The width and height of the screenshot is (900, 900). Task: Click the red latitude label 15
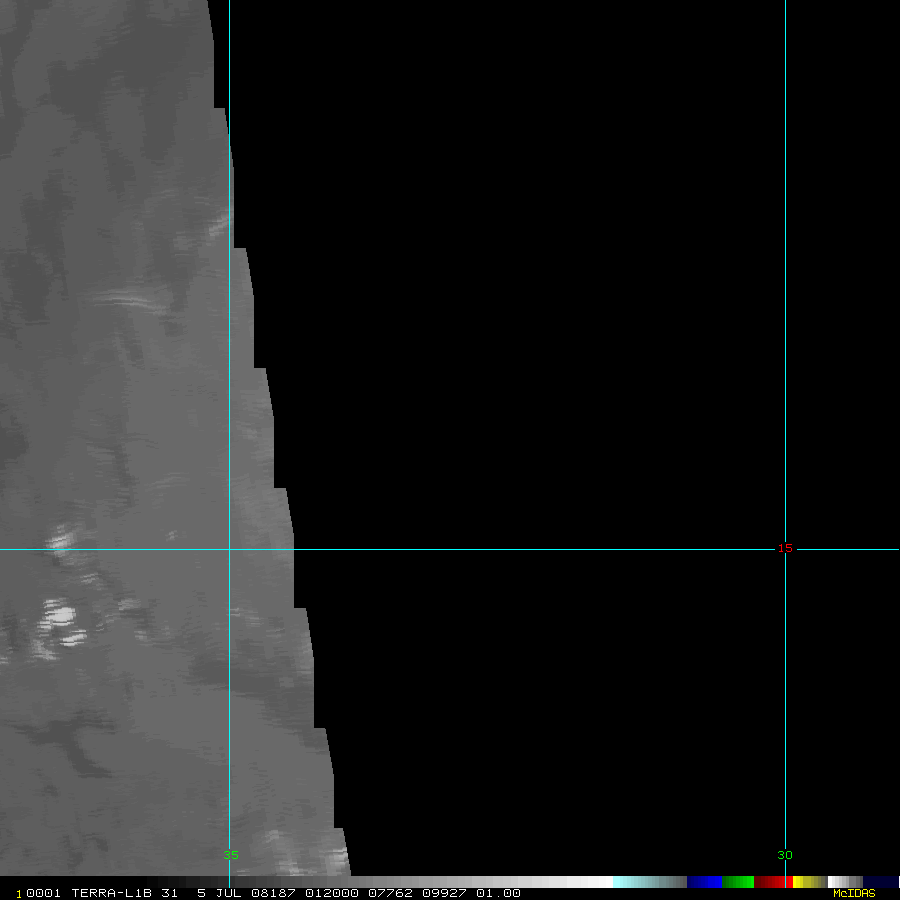[785, 548]
